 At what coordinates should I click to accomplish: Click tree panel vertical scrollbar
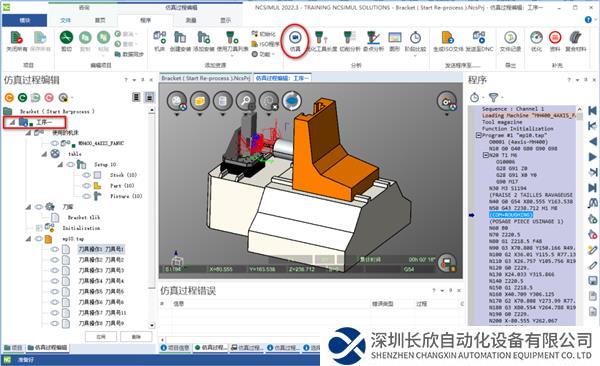152,217
